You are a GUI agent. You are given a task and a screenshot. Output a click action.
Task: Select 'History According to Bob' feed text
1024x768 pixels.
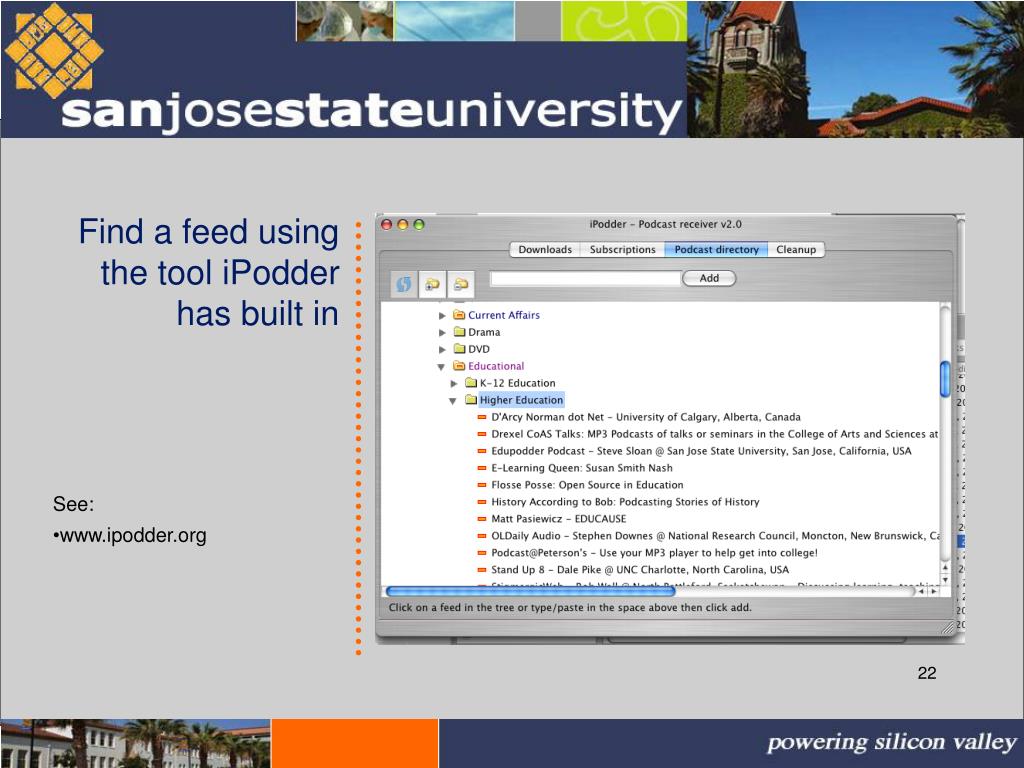[552, 502]
